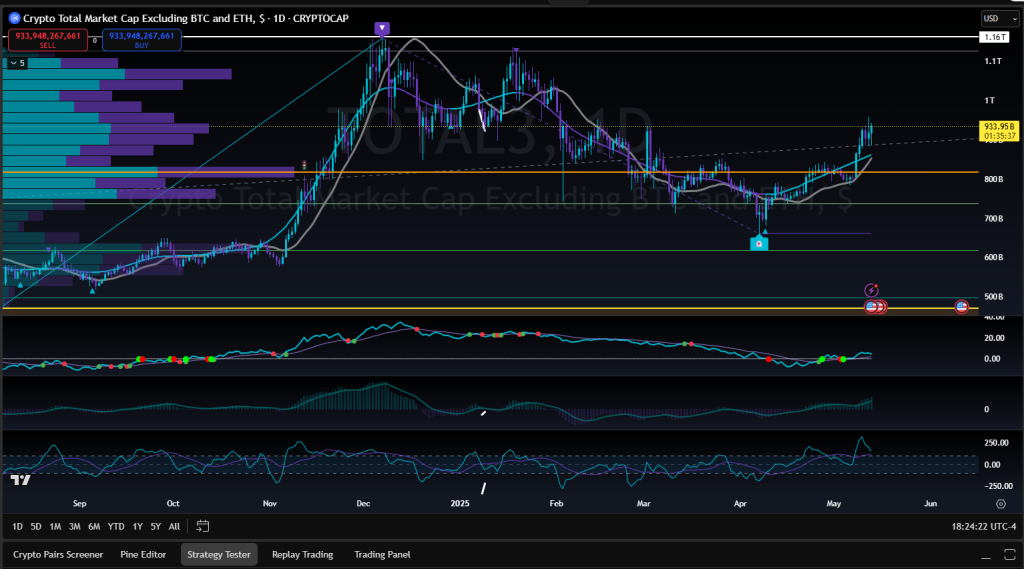Click the Sep label on time axis
Screen dimensions: 1024x569
click(x=79, y=504)
